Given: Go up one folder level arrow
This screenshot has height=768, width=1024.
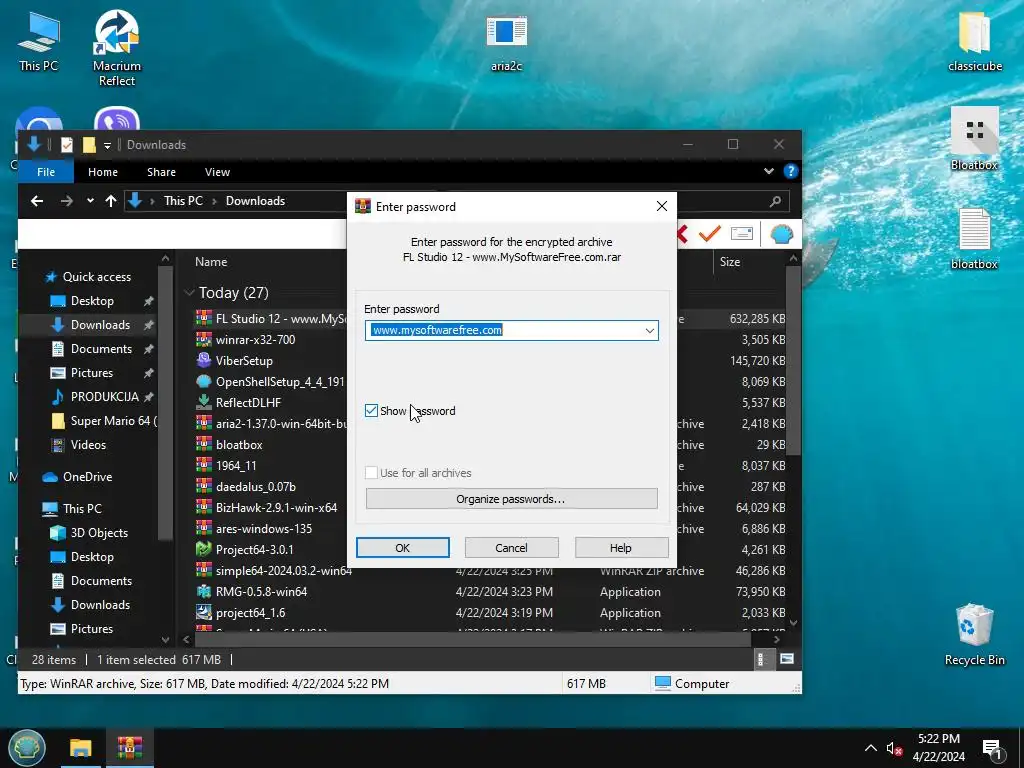Looking at the screenshot, I should point(110,201).
